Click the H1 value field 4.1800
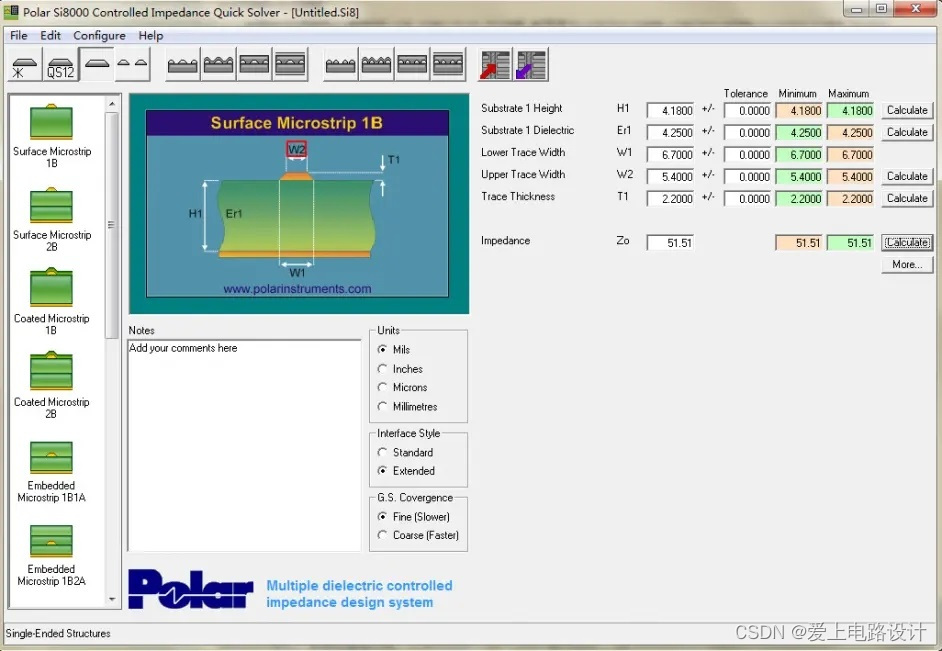 point(670,111)
